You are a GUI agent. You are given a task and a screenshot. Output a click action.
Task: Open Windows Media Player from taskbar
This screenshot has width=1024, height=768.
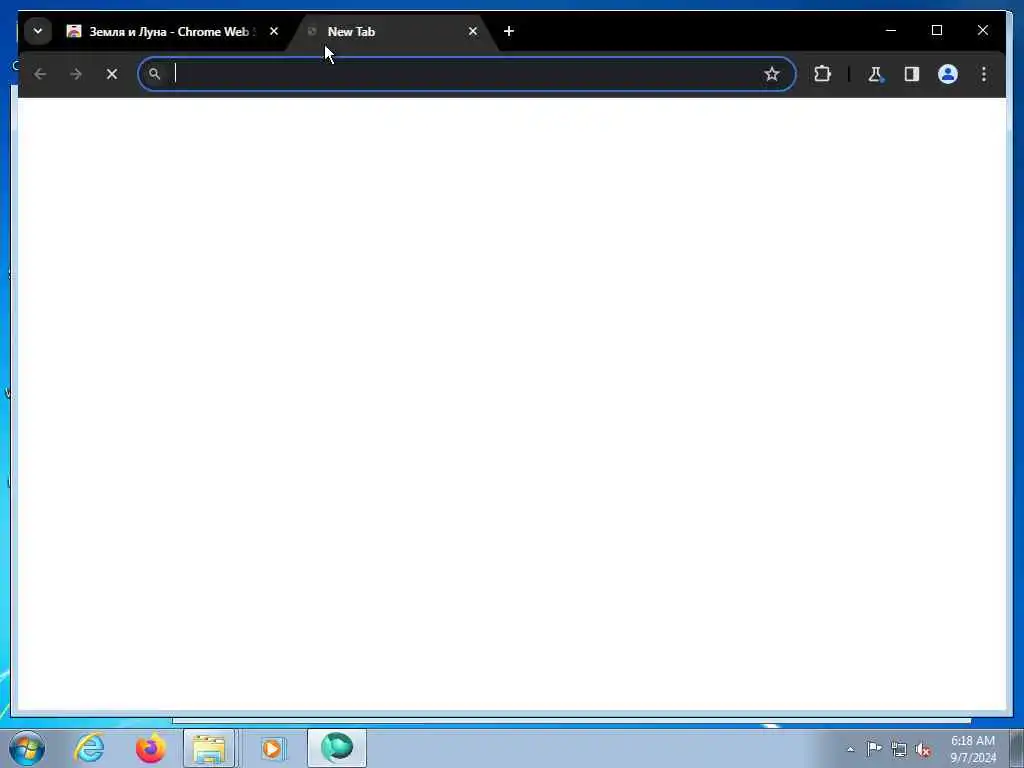[273, 748]
